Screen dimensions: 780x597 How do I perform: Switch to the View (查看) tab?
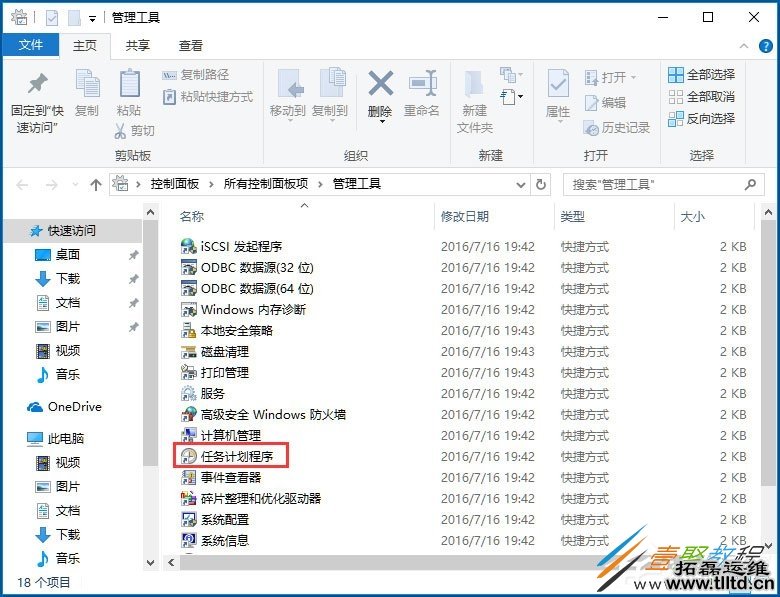[191, 46]
